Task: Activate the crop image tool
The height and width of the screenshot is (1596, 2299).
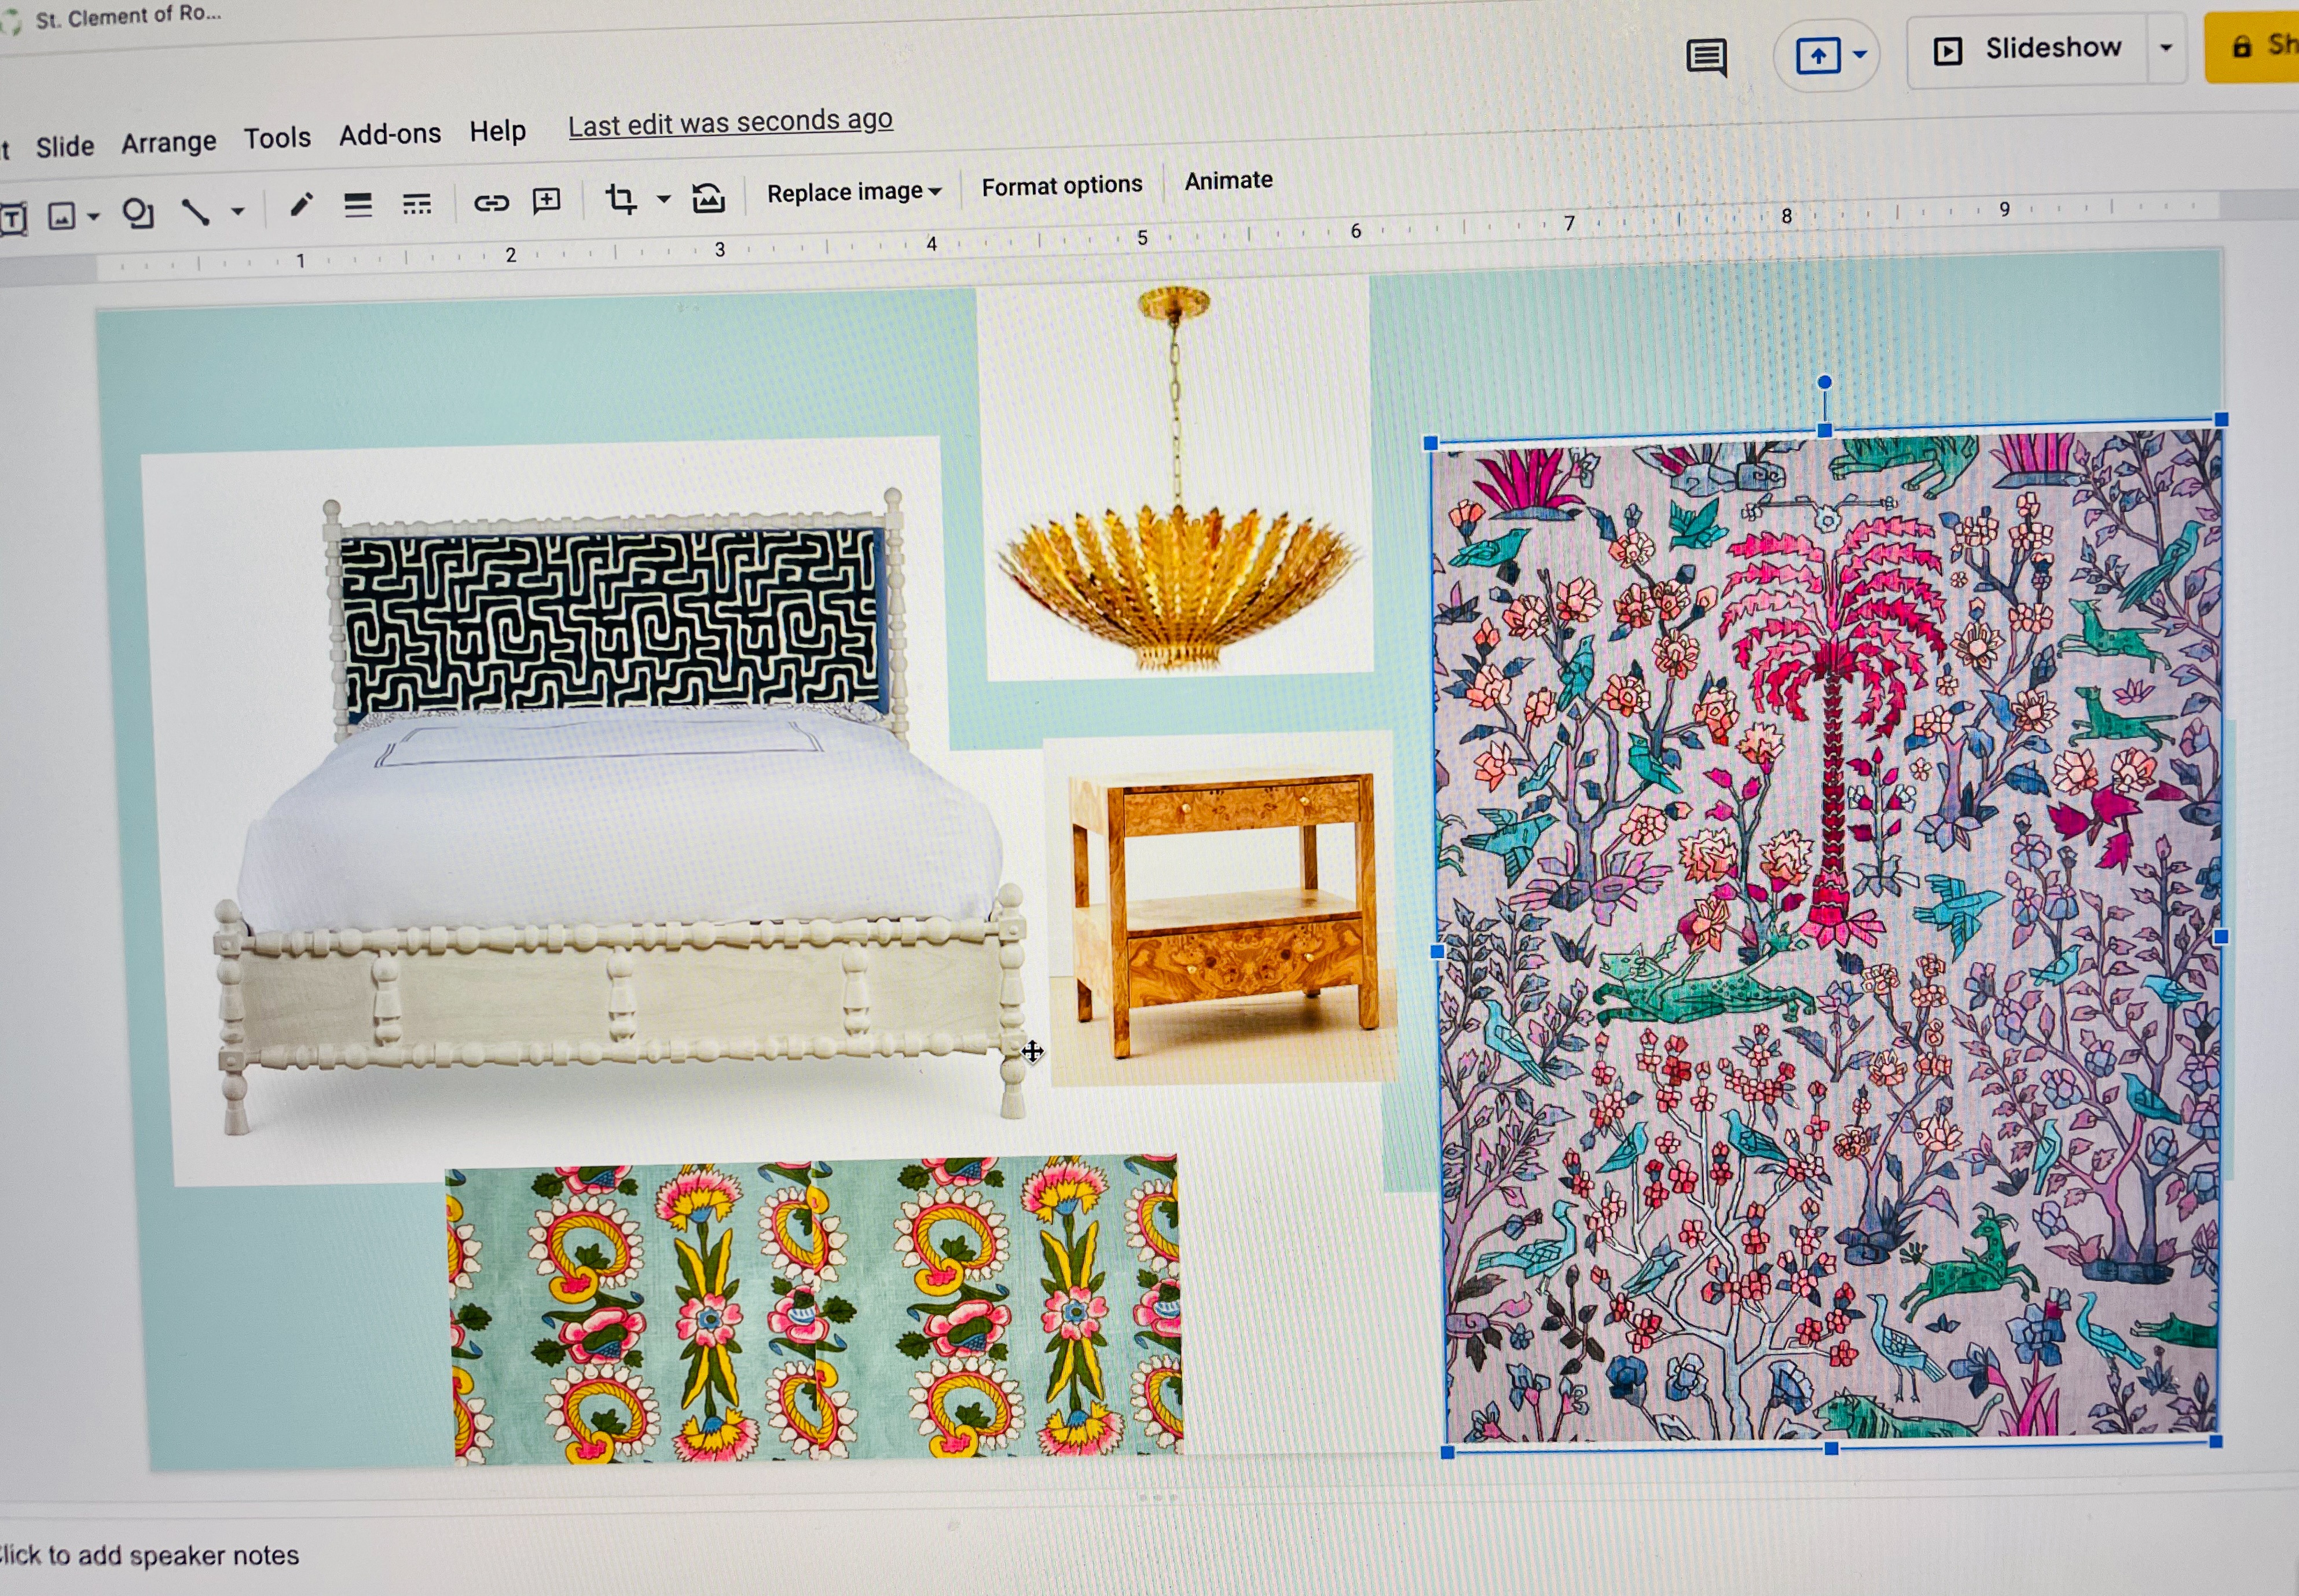Action: (x=621, y=199)
